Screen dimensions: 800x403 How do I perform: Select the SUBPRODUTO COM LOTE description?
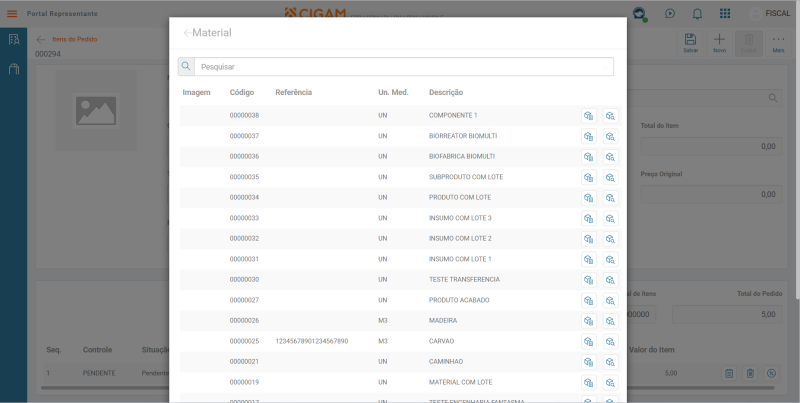click(x=466, y=177)
